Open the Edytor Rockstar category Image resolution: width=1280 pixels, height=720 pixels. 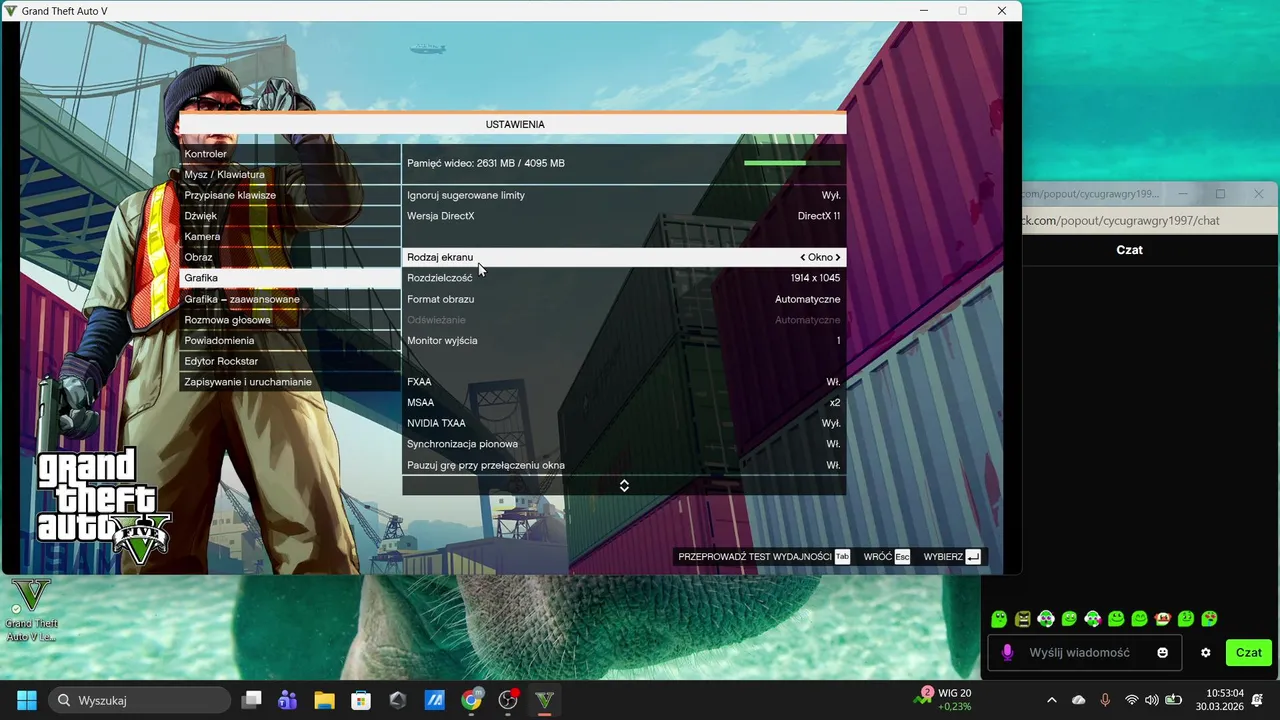click(290, 361)
